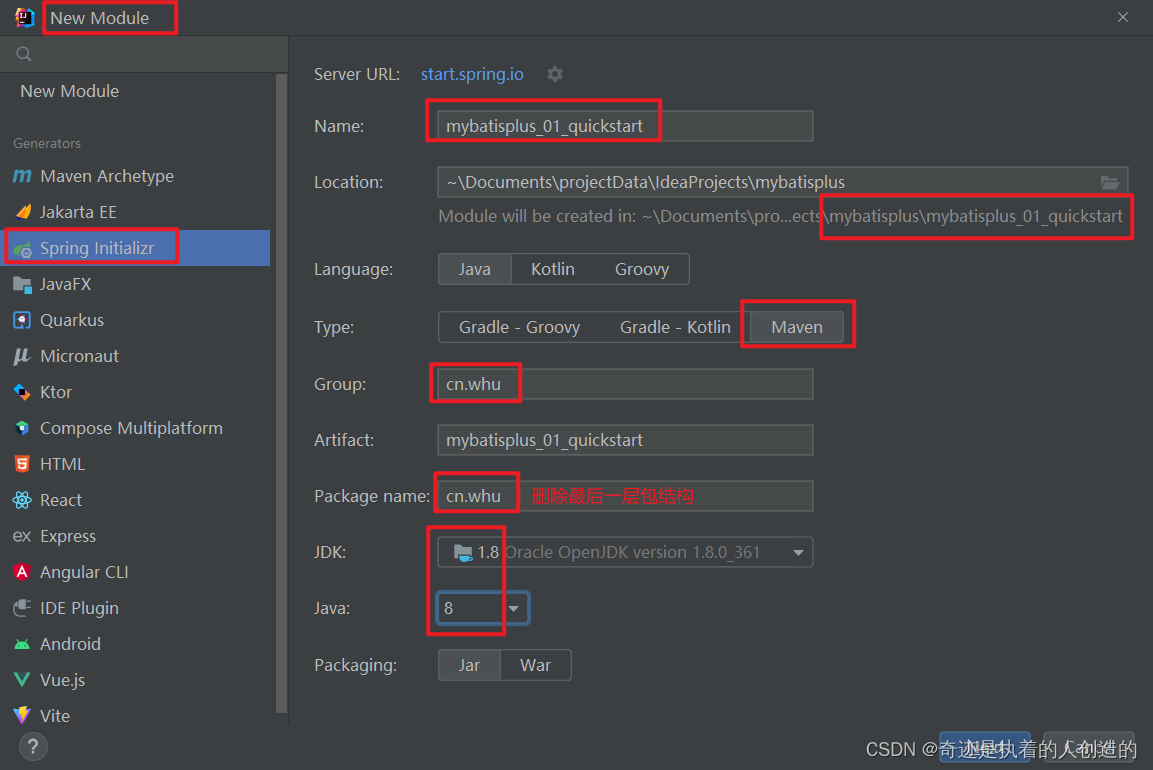Click the Name input field
The width and height of the screenshot is (1153, 770).
(x=625, y=126)
